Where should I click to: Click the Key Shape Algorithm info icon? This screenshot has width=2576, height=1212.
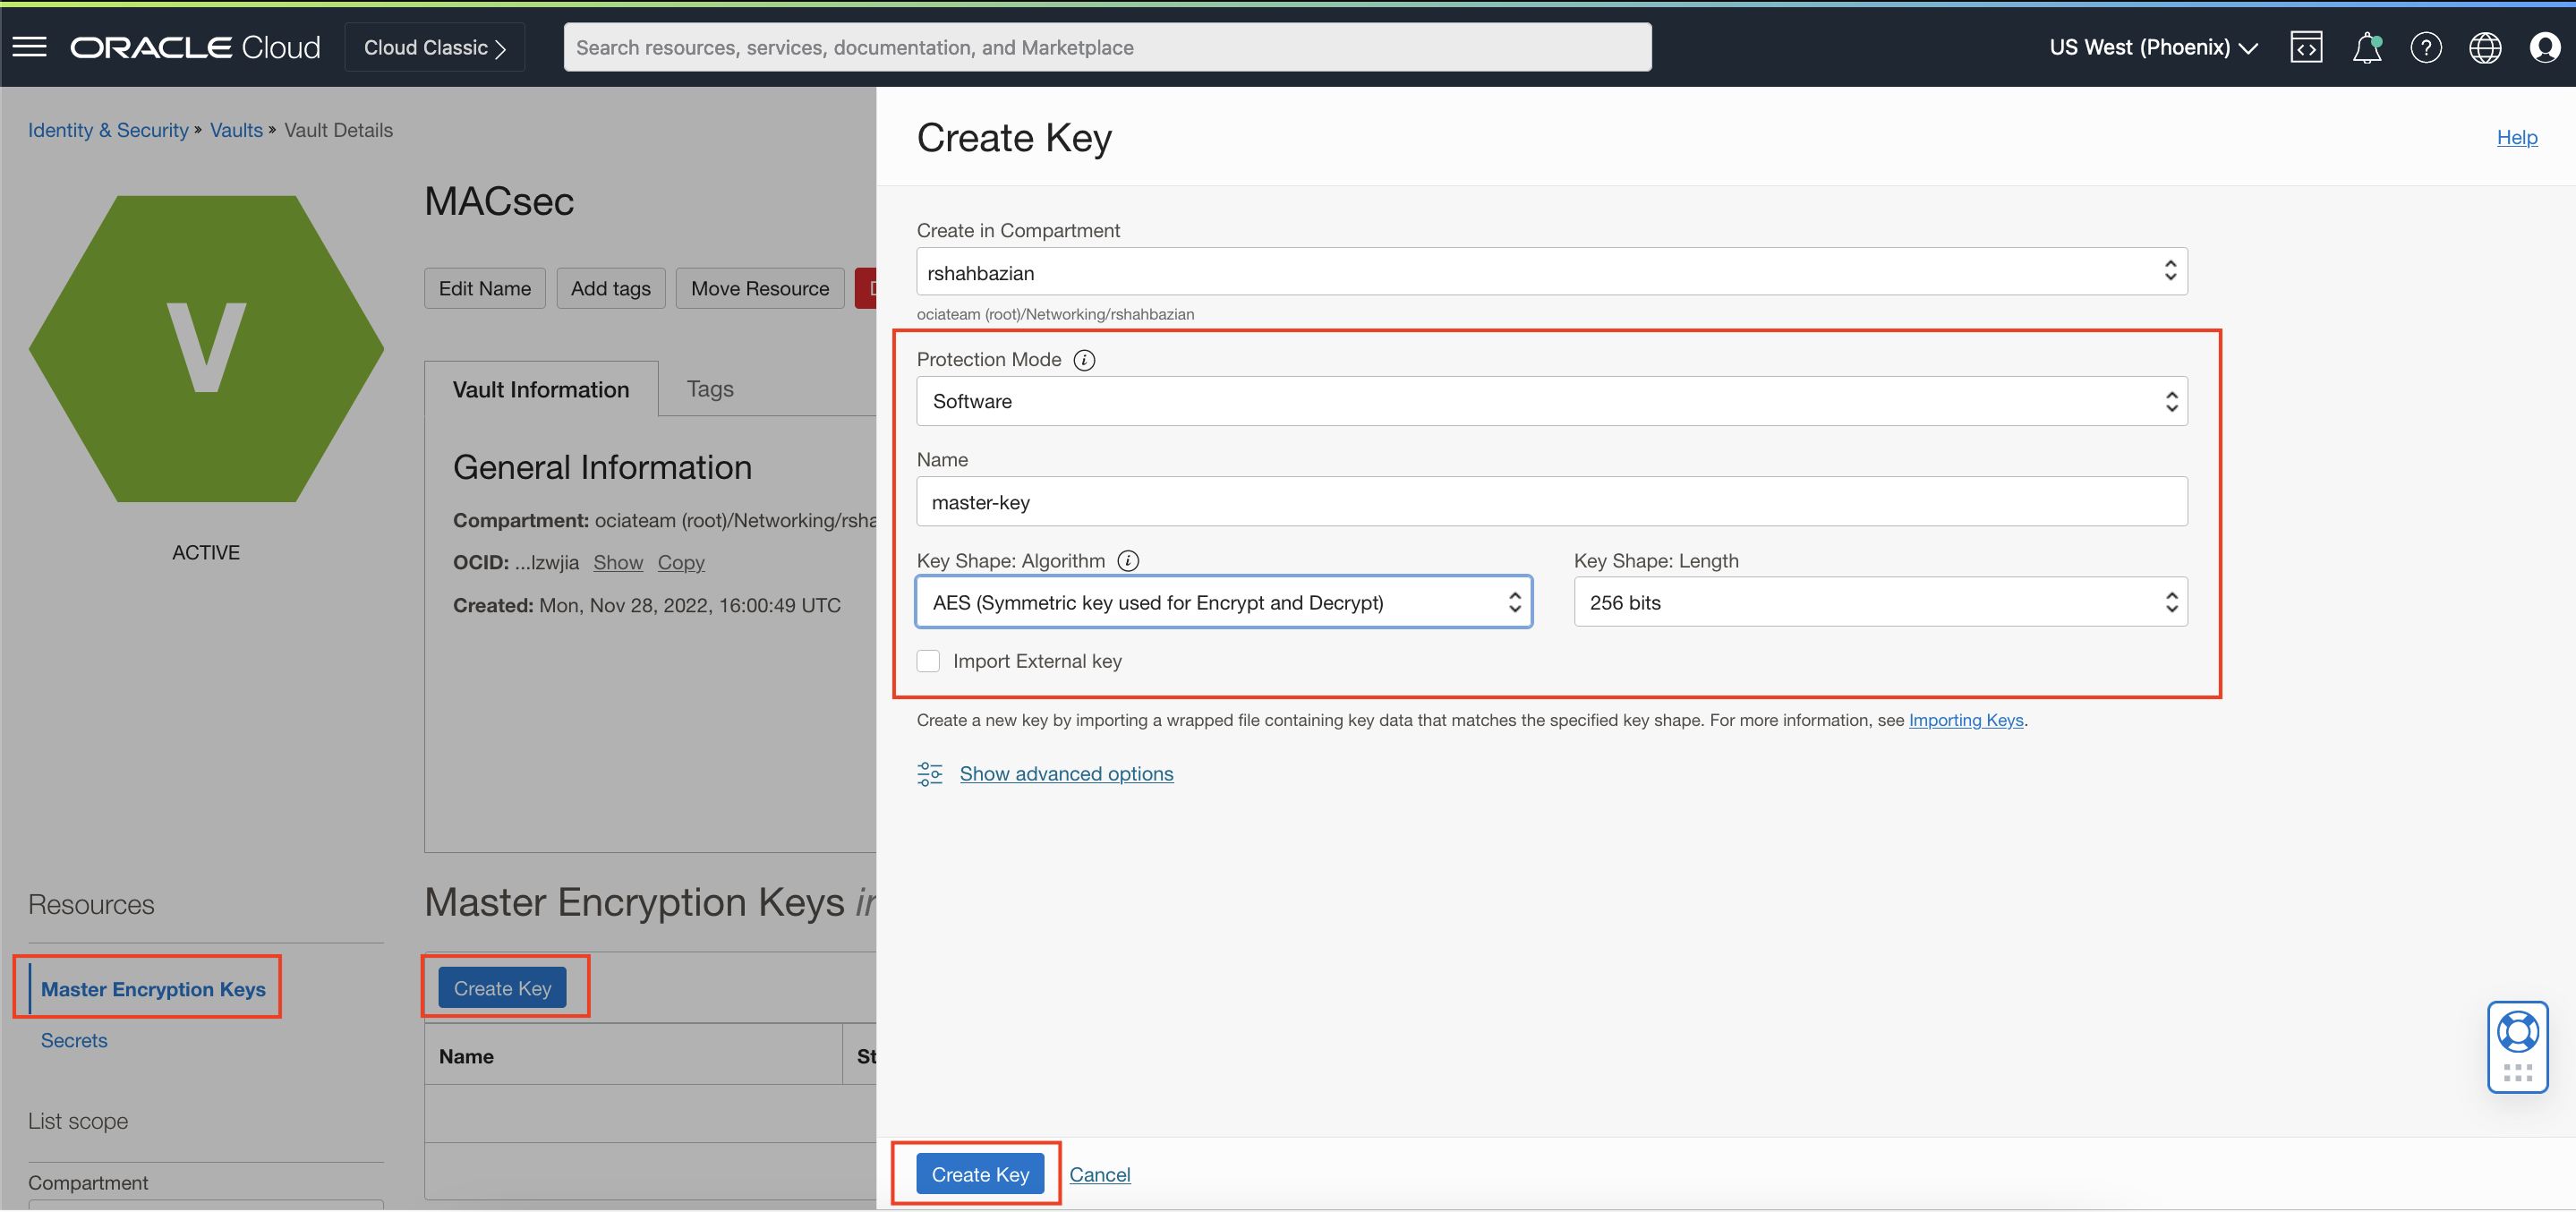coord(1128,561)
